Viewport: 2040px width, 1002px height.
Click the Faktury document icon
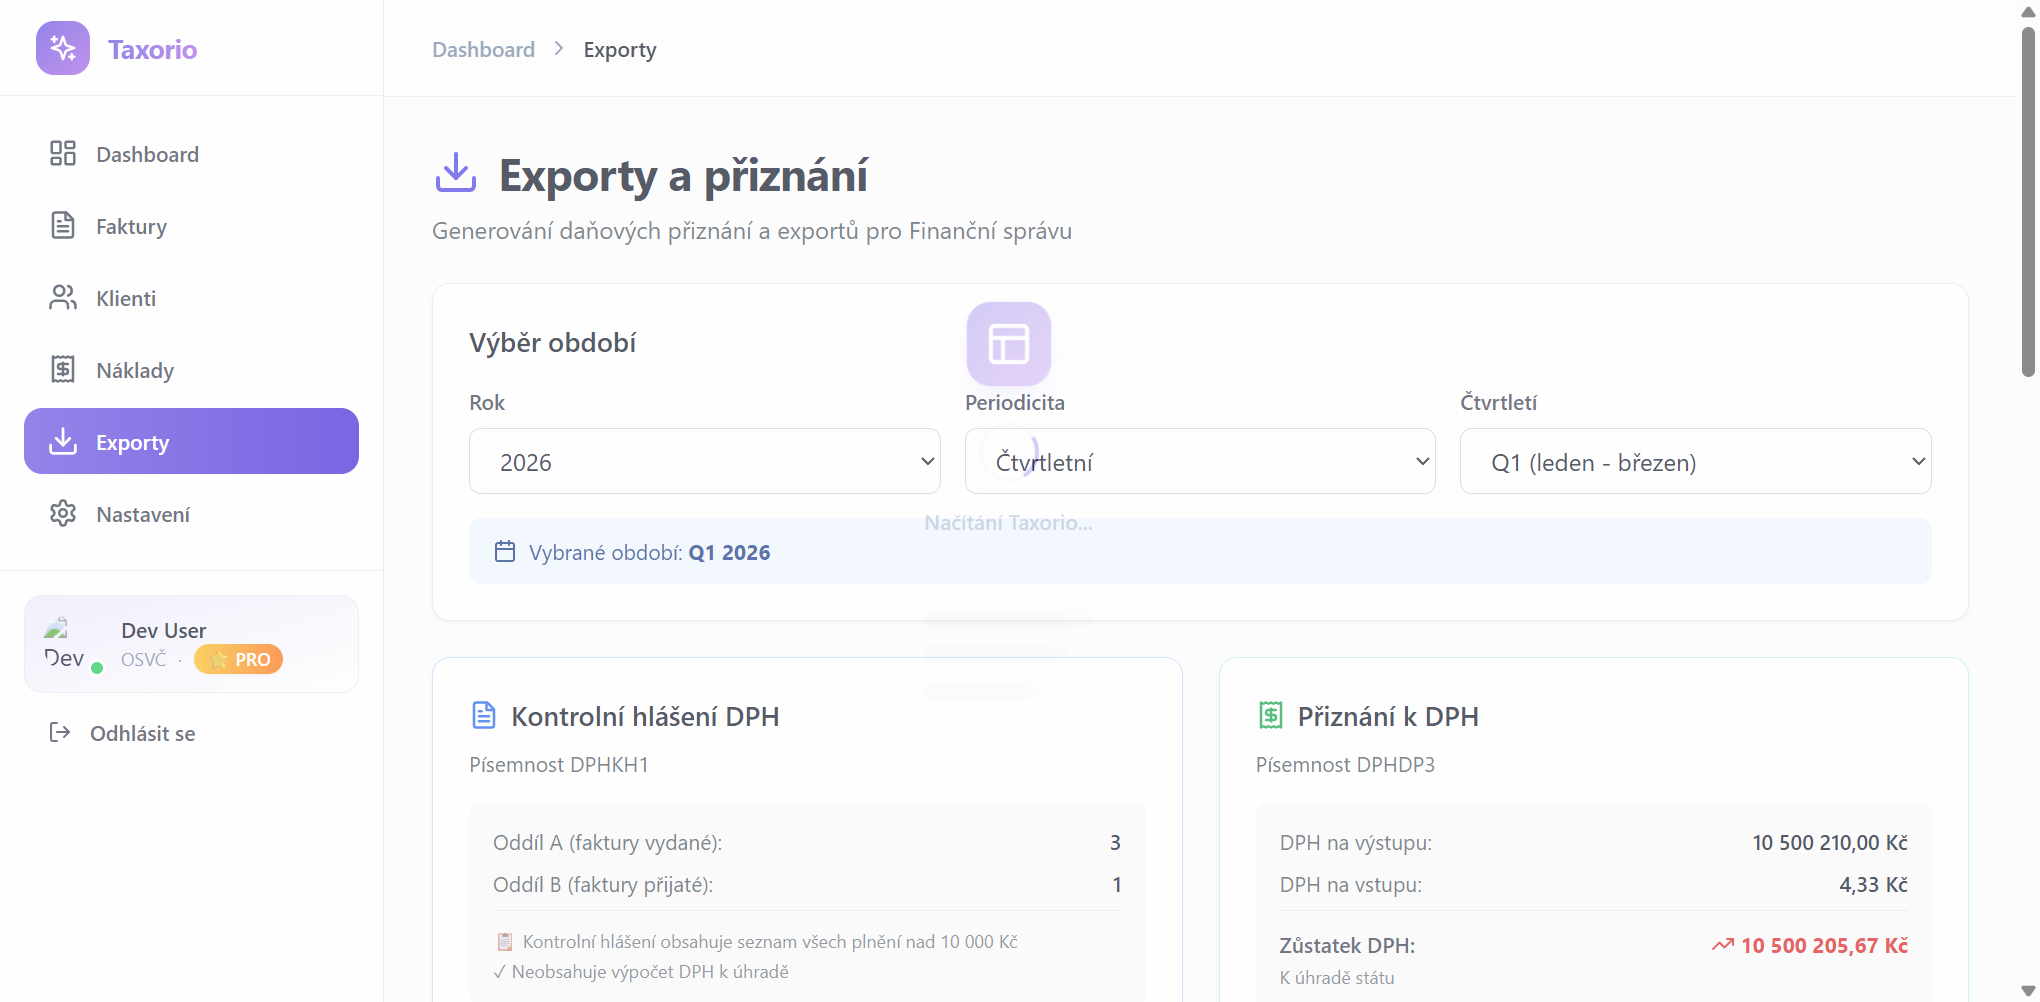[63, 226]
